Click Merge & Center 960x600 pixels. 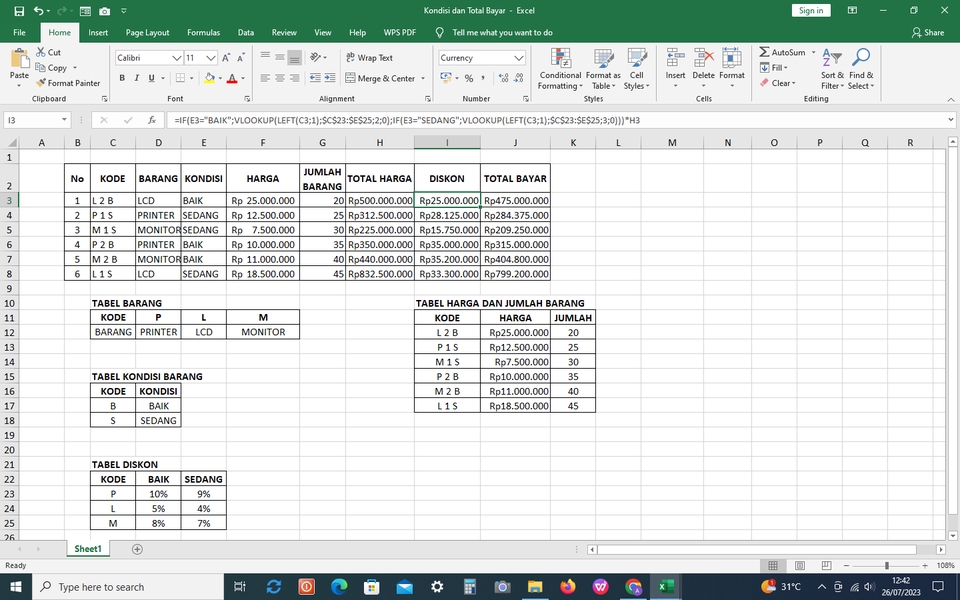380,78
